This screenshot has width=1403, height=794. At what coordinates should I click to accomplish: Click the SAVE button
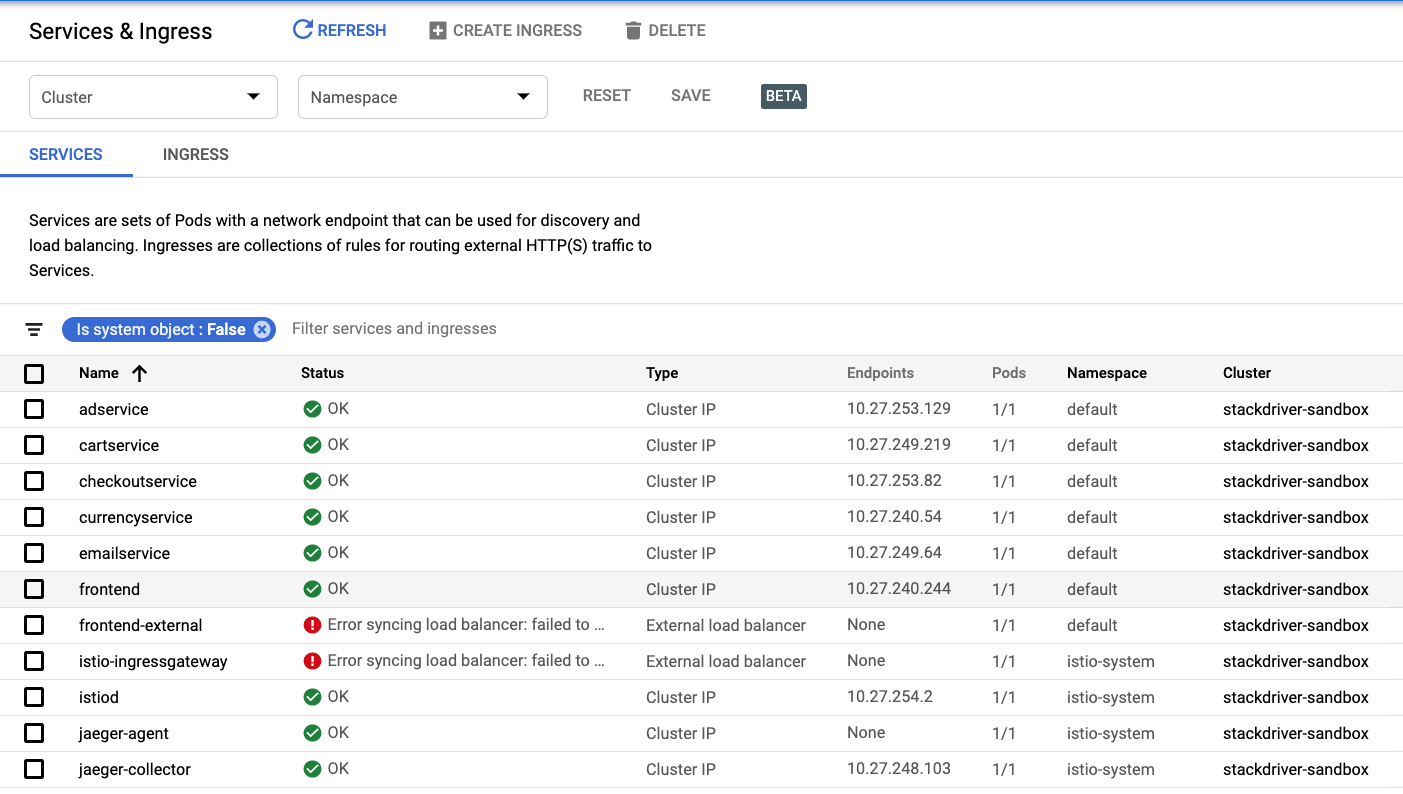(690, 95)
